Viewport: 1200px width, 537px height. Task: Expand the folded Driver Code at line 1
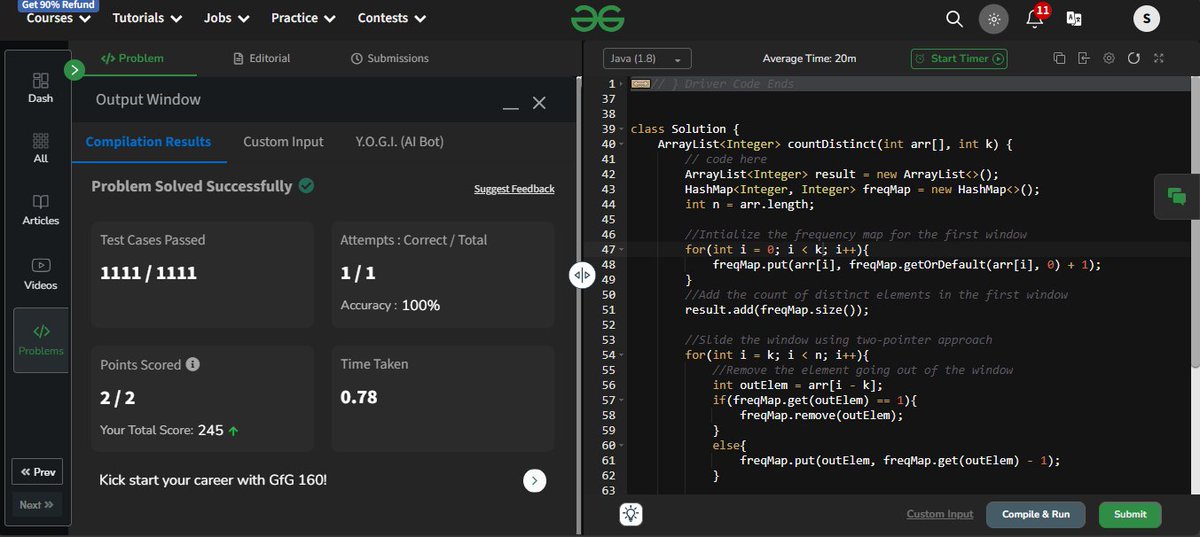coord(641,84)
